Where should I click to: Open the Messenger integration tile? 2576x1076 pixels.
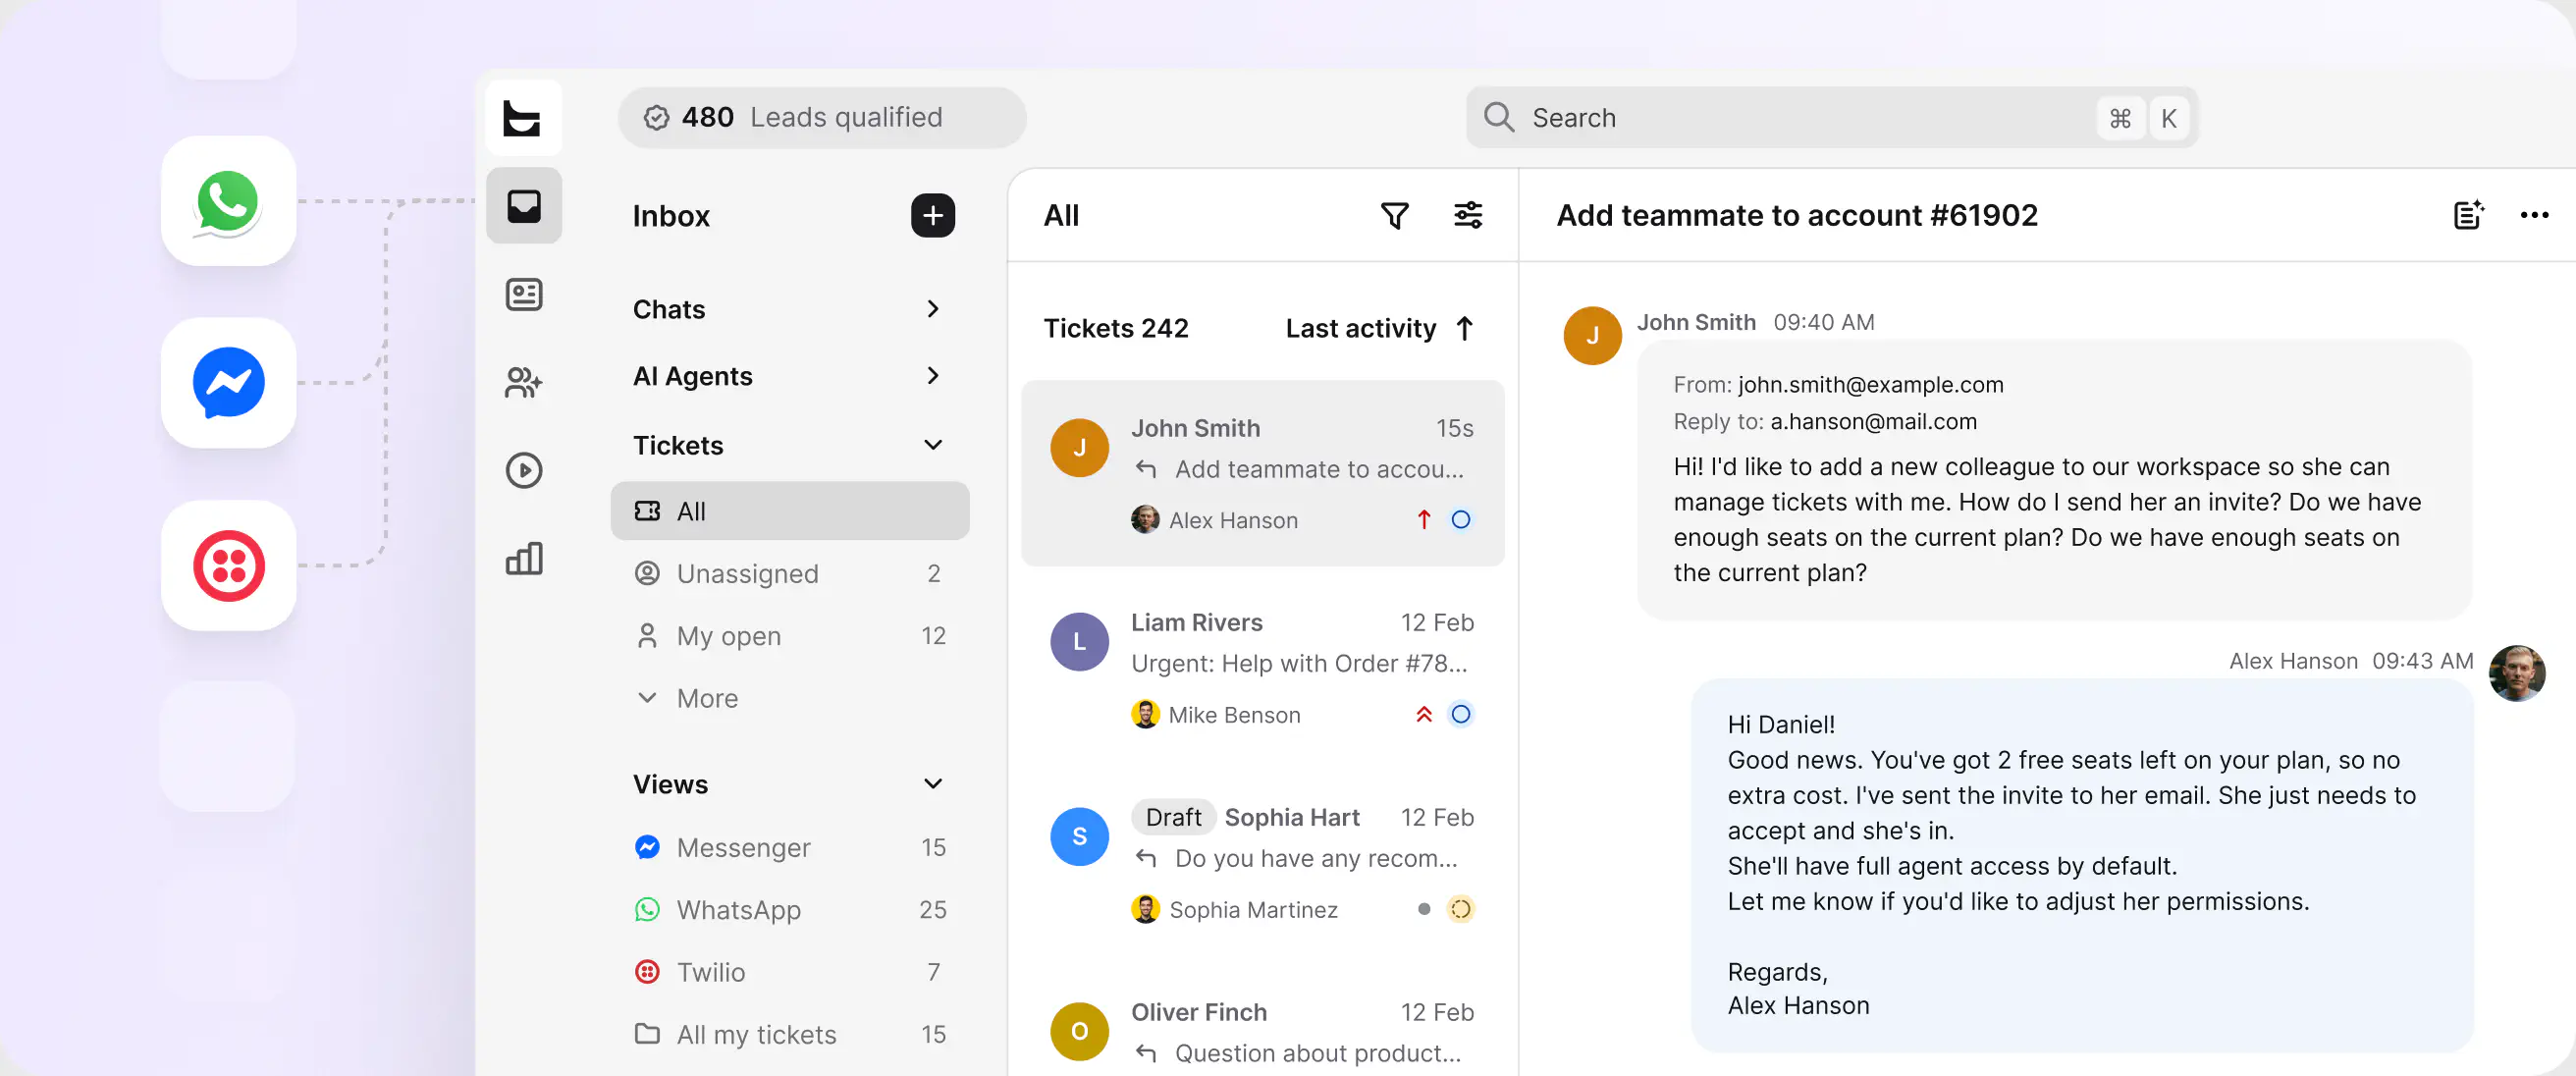[228, 383]
